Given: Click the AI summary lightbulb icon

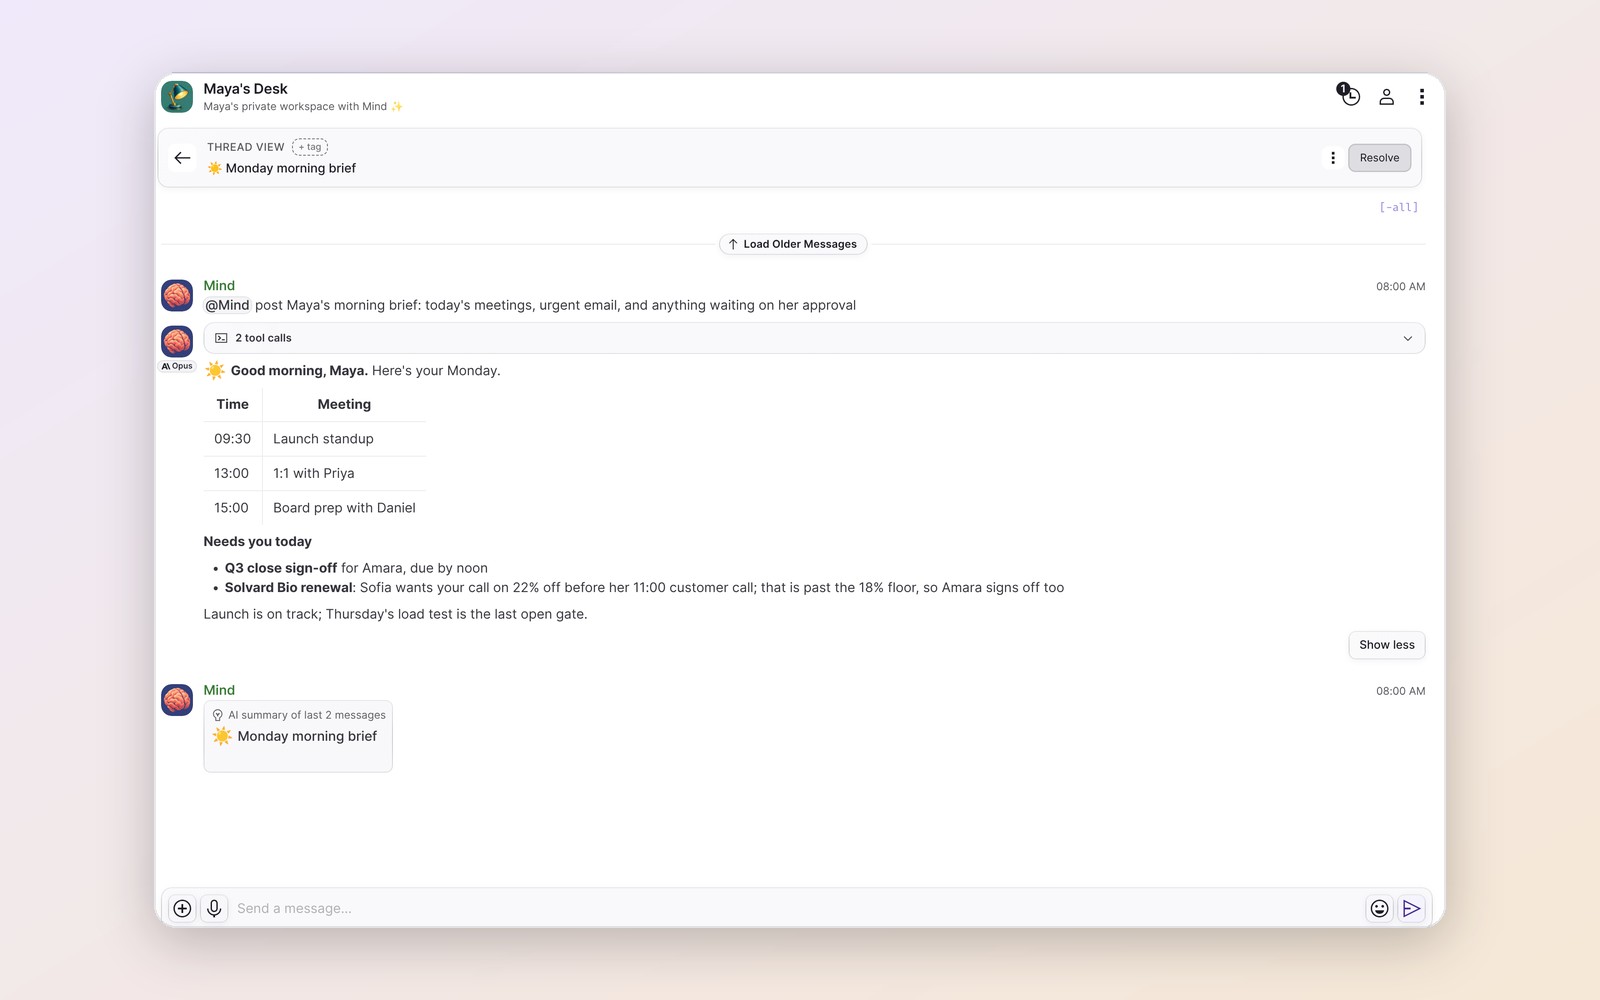Looking at the screenshot, I should click(218, 715).
